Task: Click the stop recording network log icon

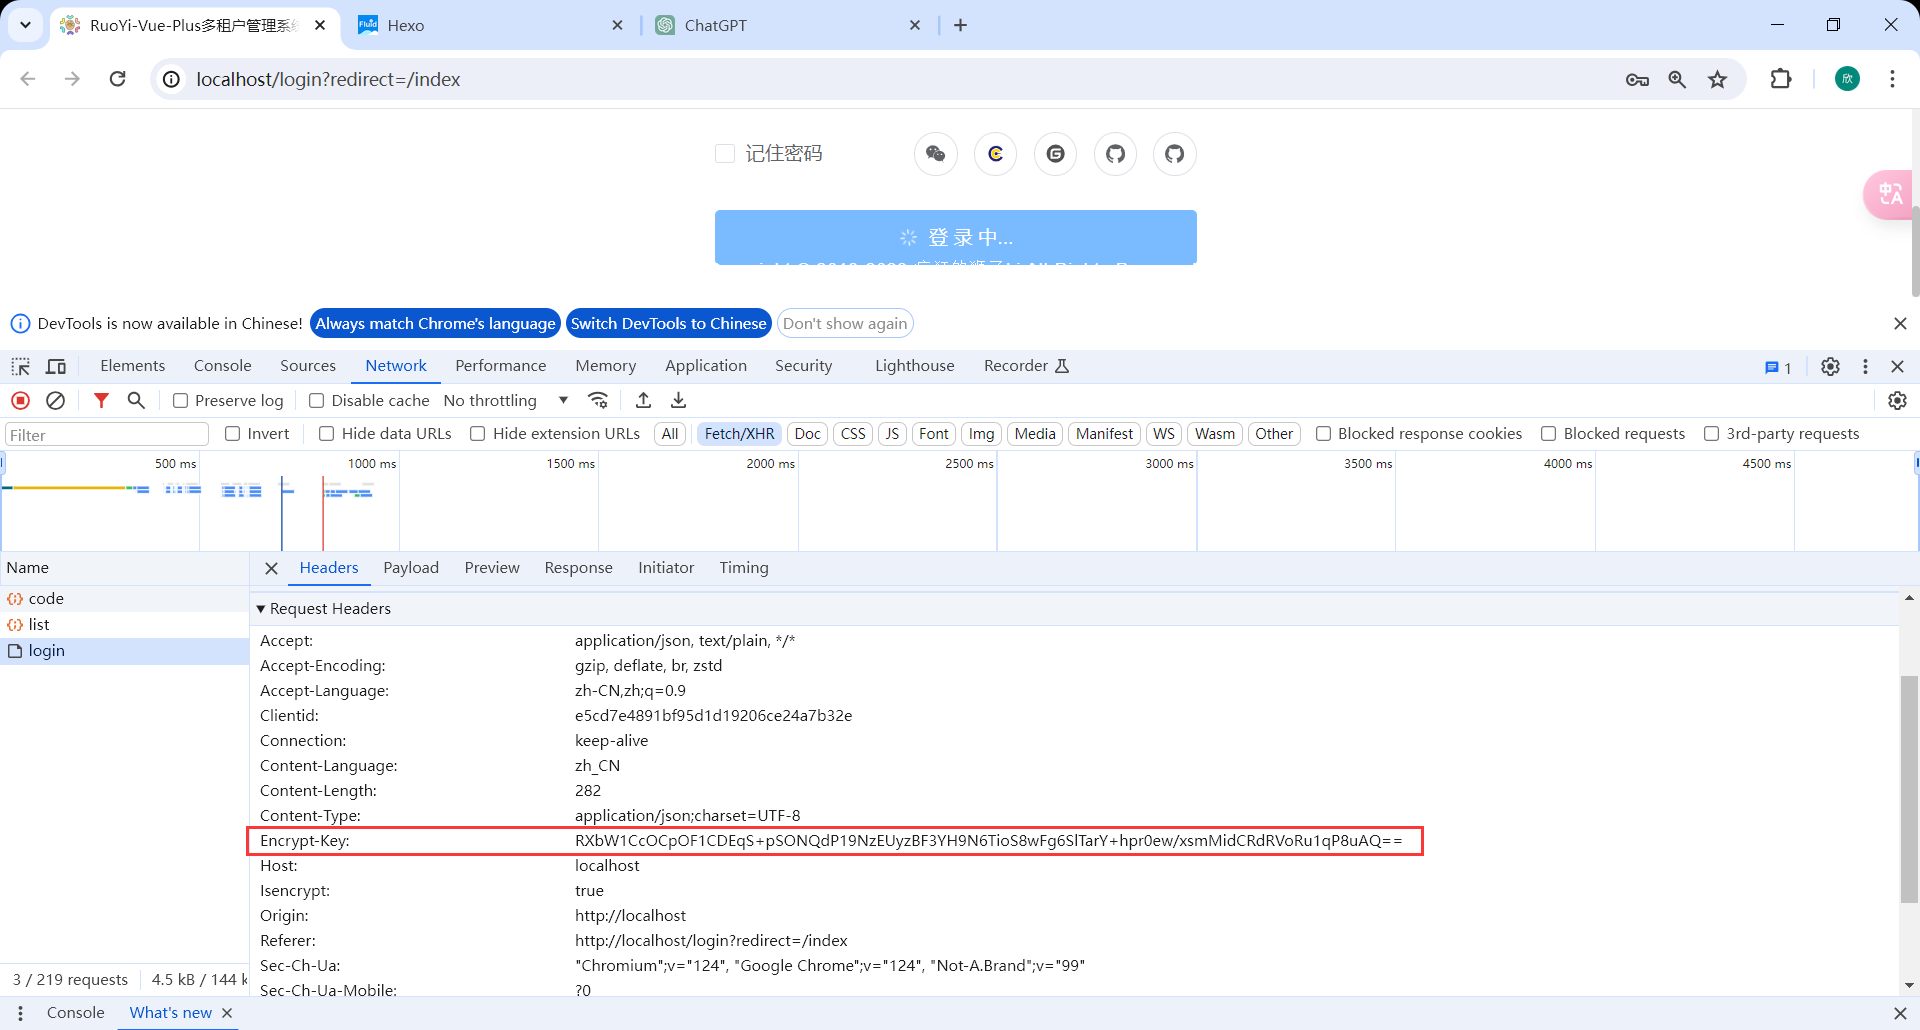Action: point(20,400)
